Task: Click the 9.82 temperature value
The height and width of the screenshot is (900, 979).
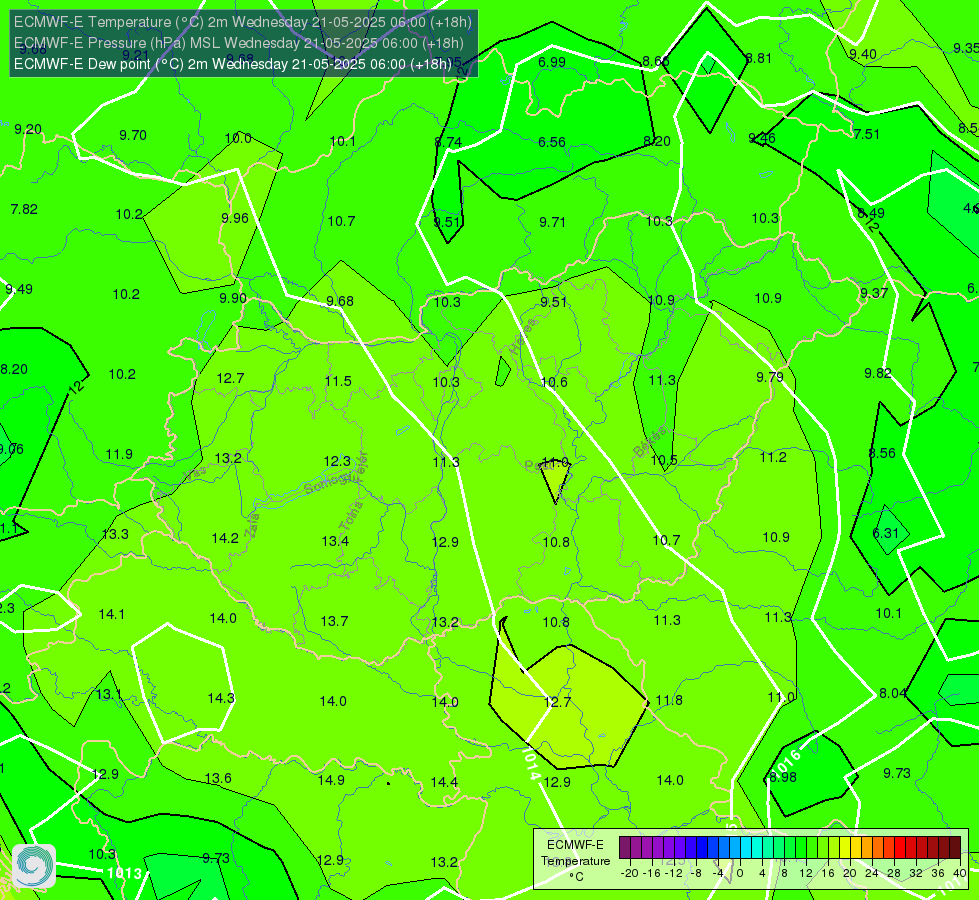Action: [878, 373]
